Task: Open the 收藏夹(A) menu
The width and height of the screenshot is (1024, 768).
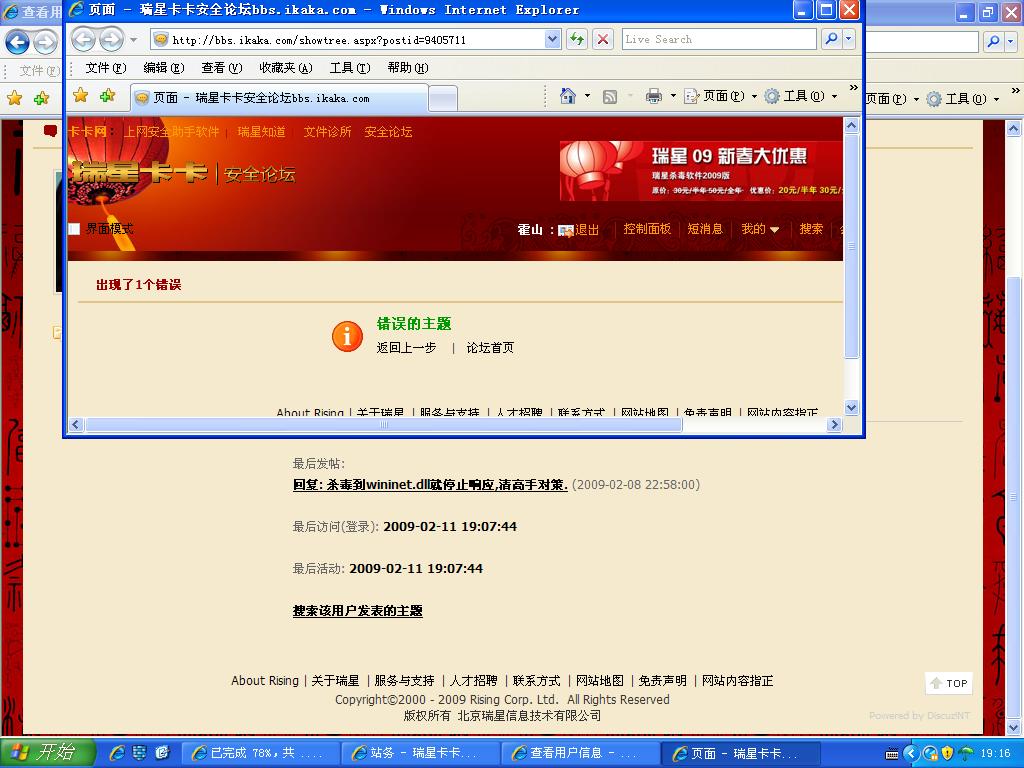Action: coord(285,68)
